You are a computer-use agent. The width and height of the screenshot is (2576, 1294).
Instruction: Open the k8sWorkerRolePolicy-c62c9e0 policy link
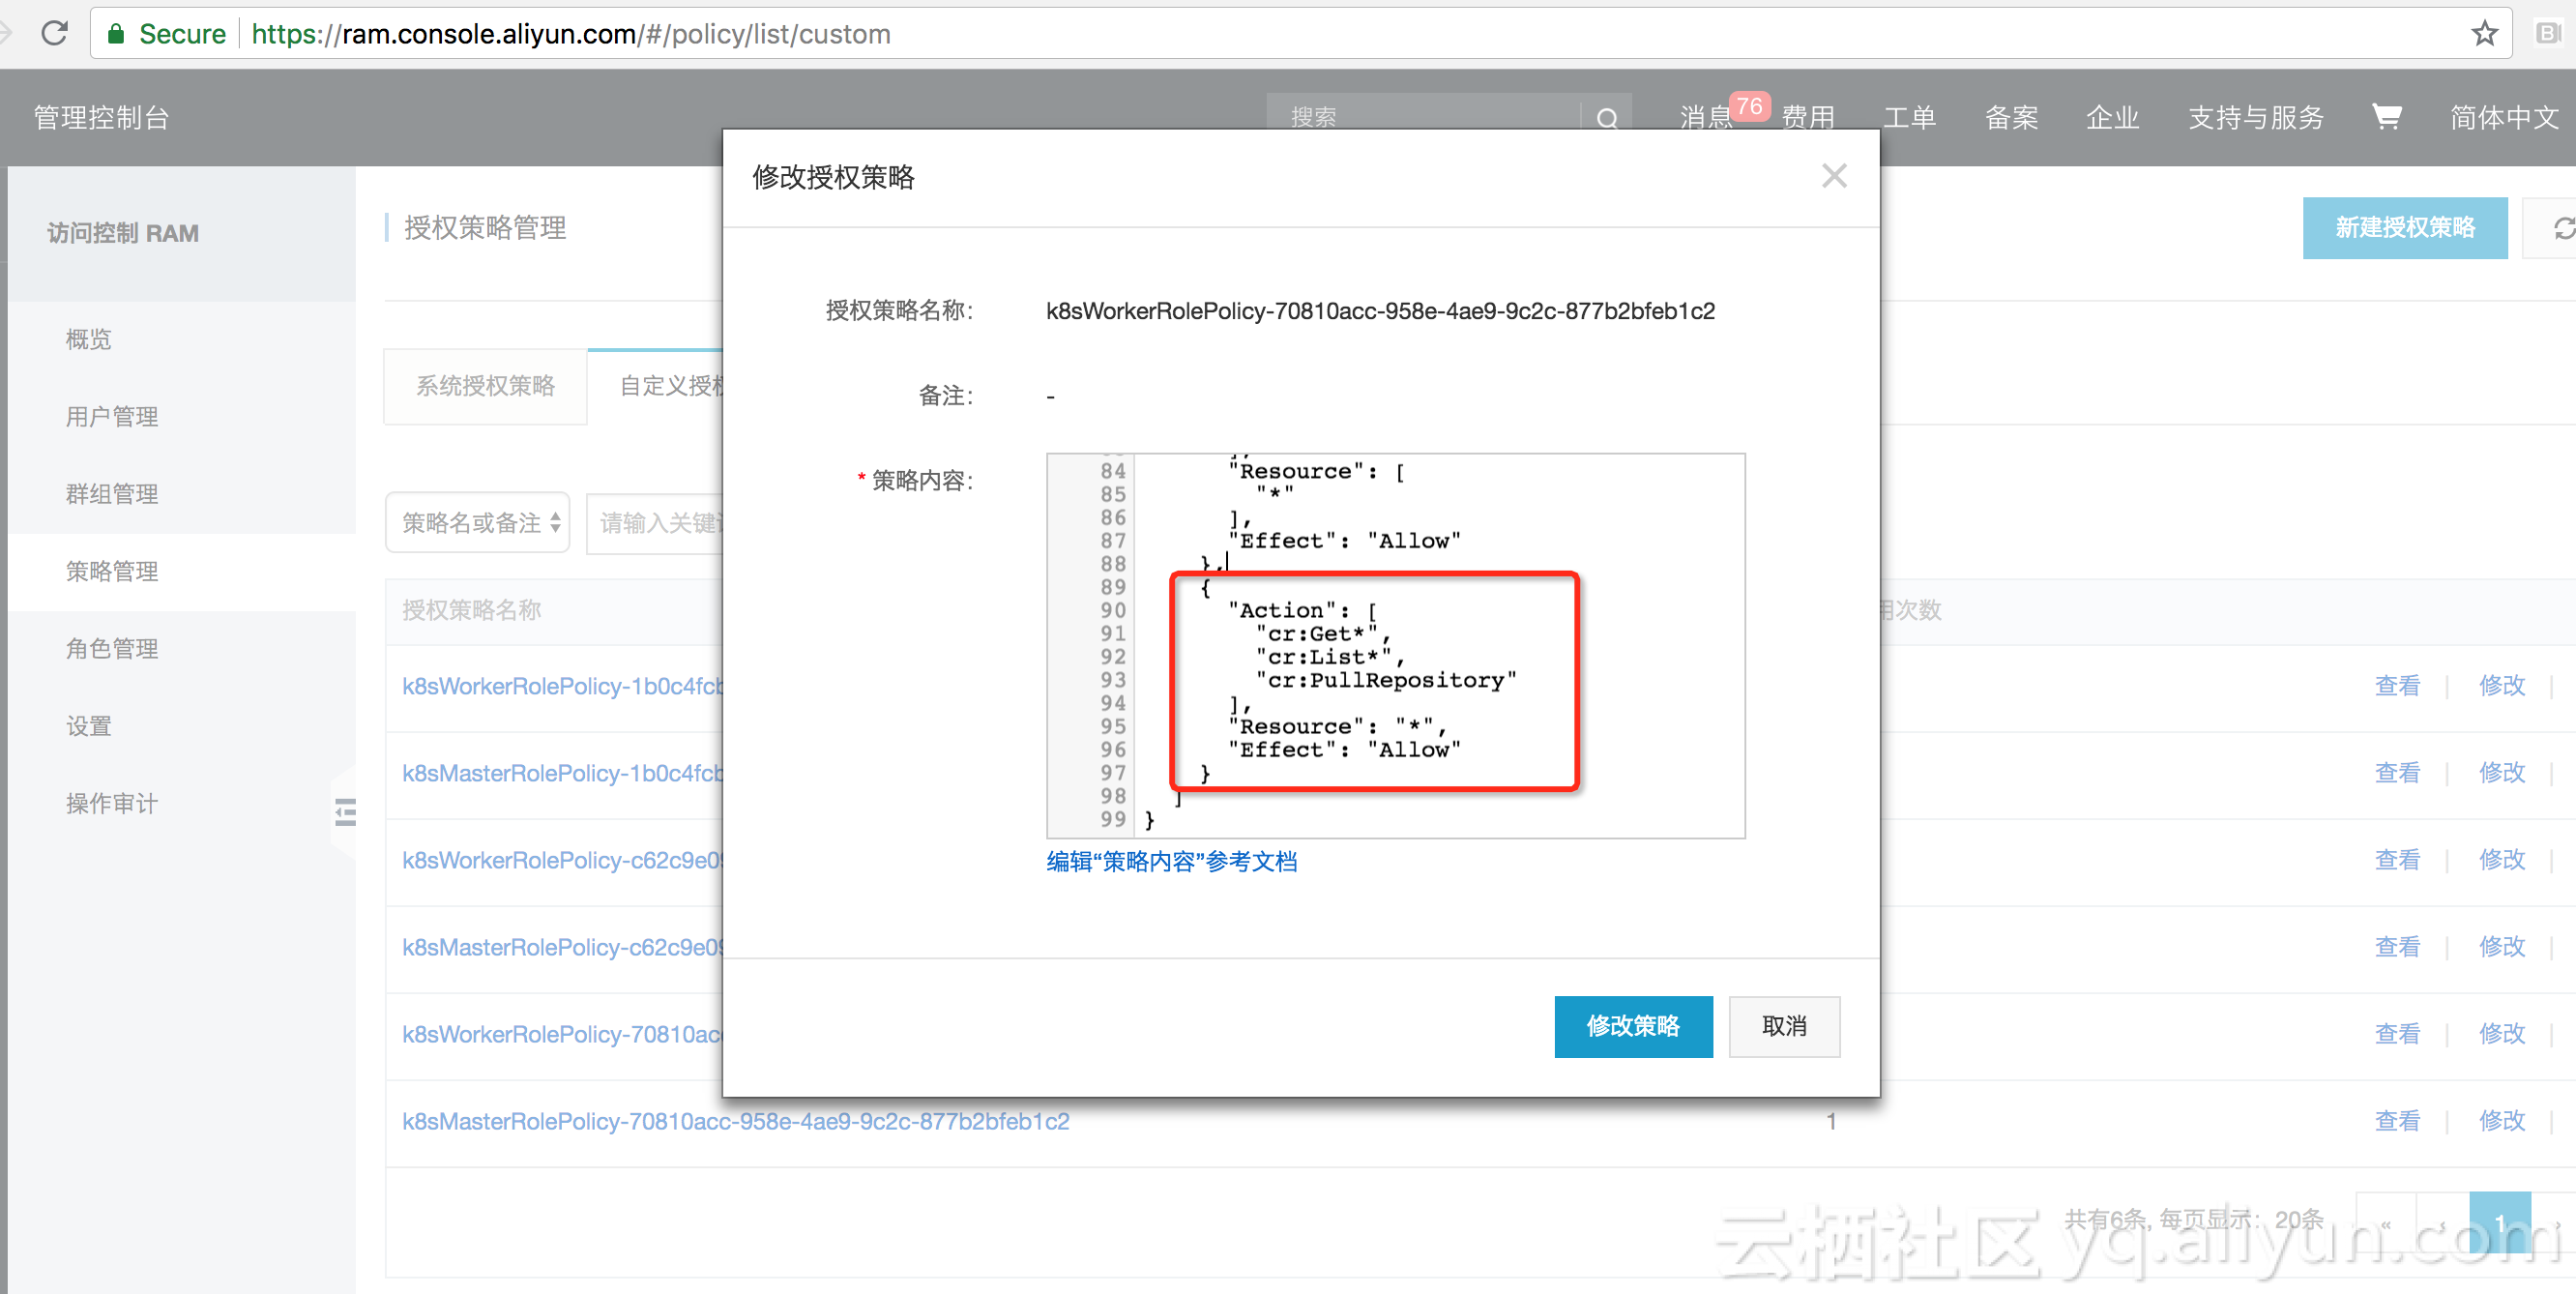pyautogui.click(x=562, y=860)
